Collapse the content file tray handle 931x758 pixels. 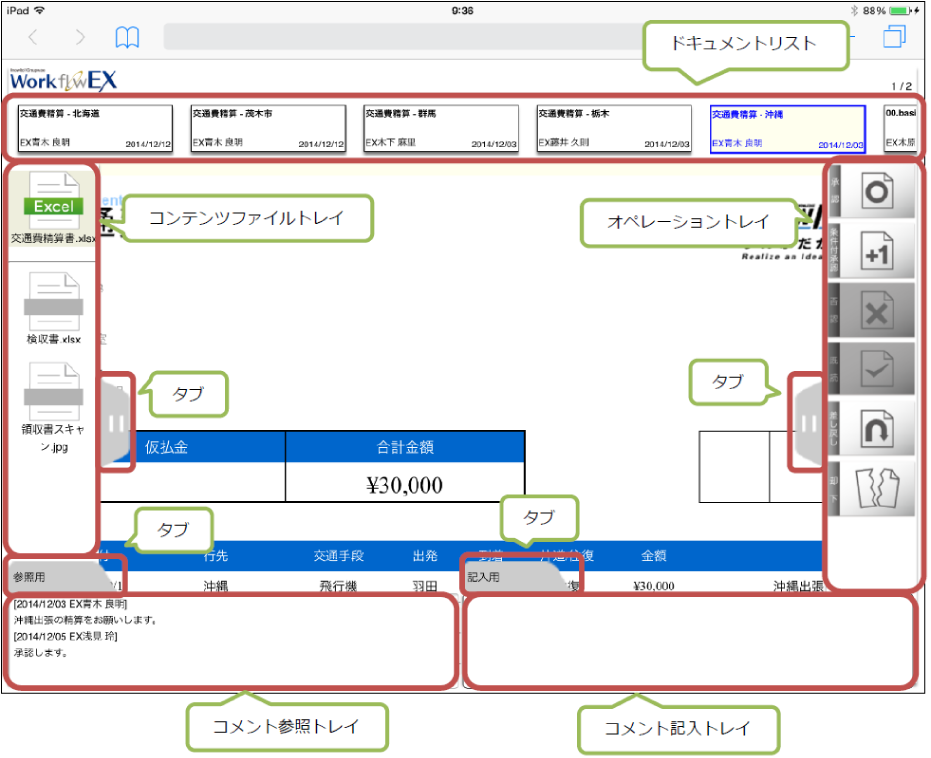pyautogui.click(x=116, y=424)
